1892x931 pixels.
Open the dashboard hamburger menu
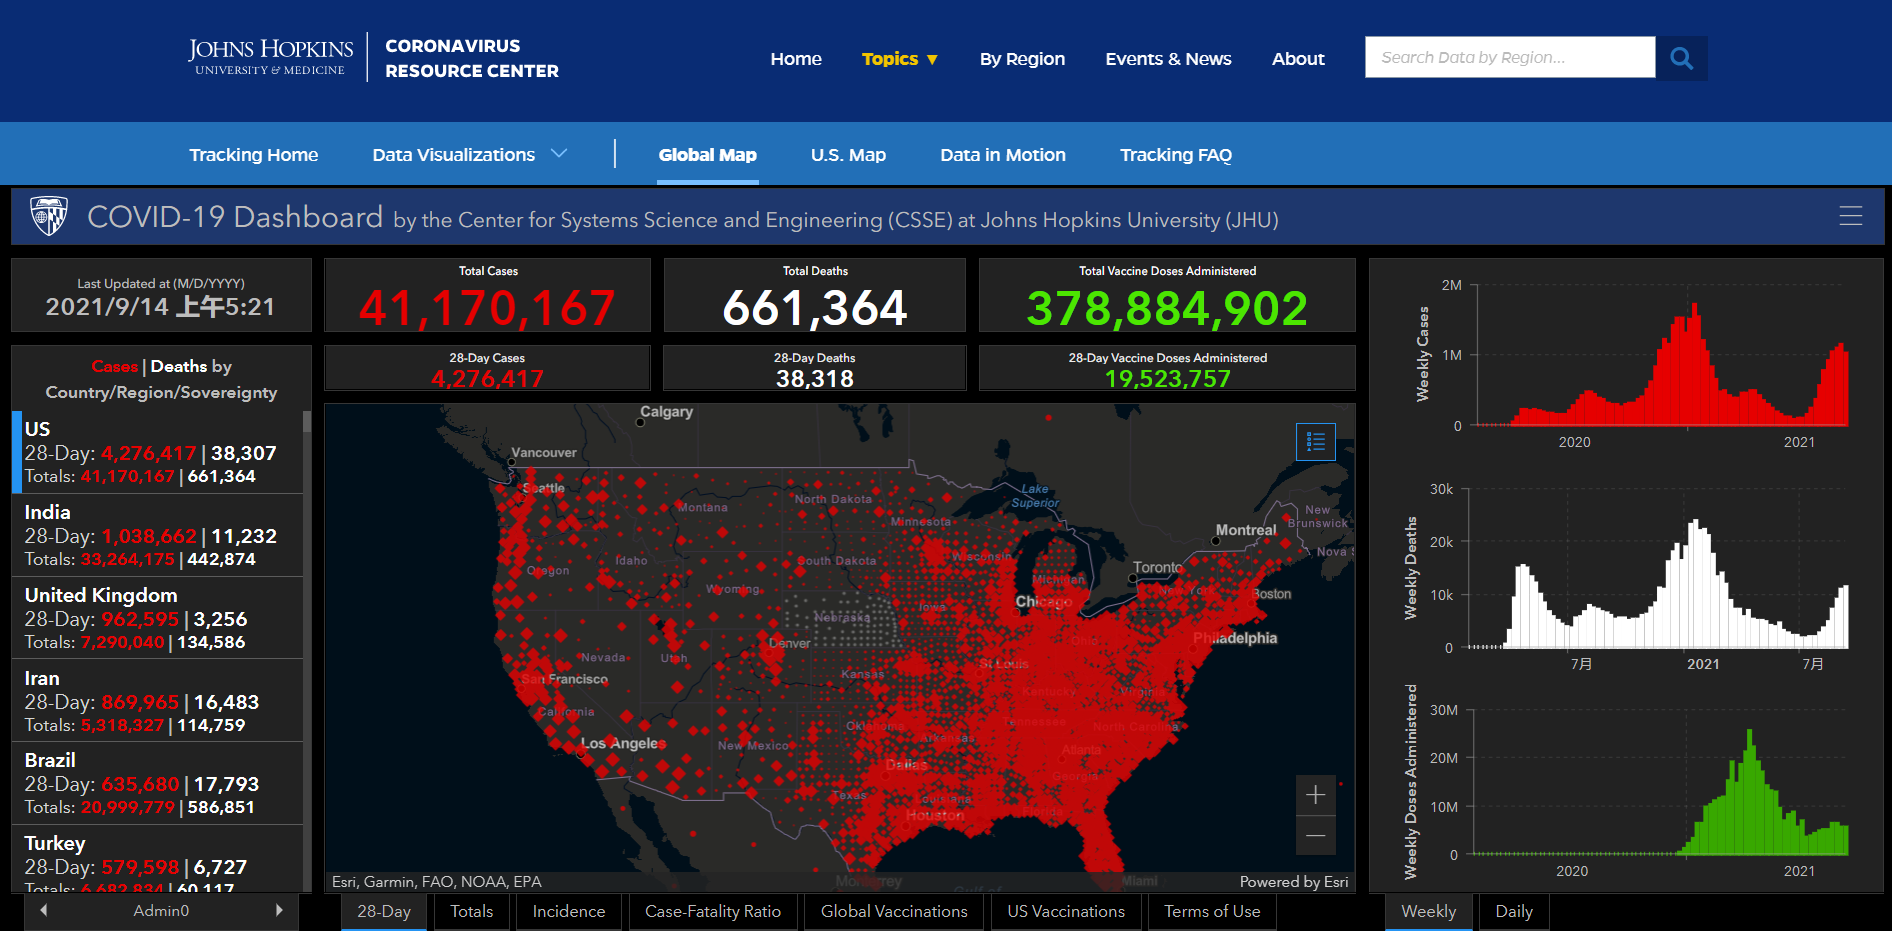click(x=1850, y=216)
